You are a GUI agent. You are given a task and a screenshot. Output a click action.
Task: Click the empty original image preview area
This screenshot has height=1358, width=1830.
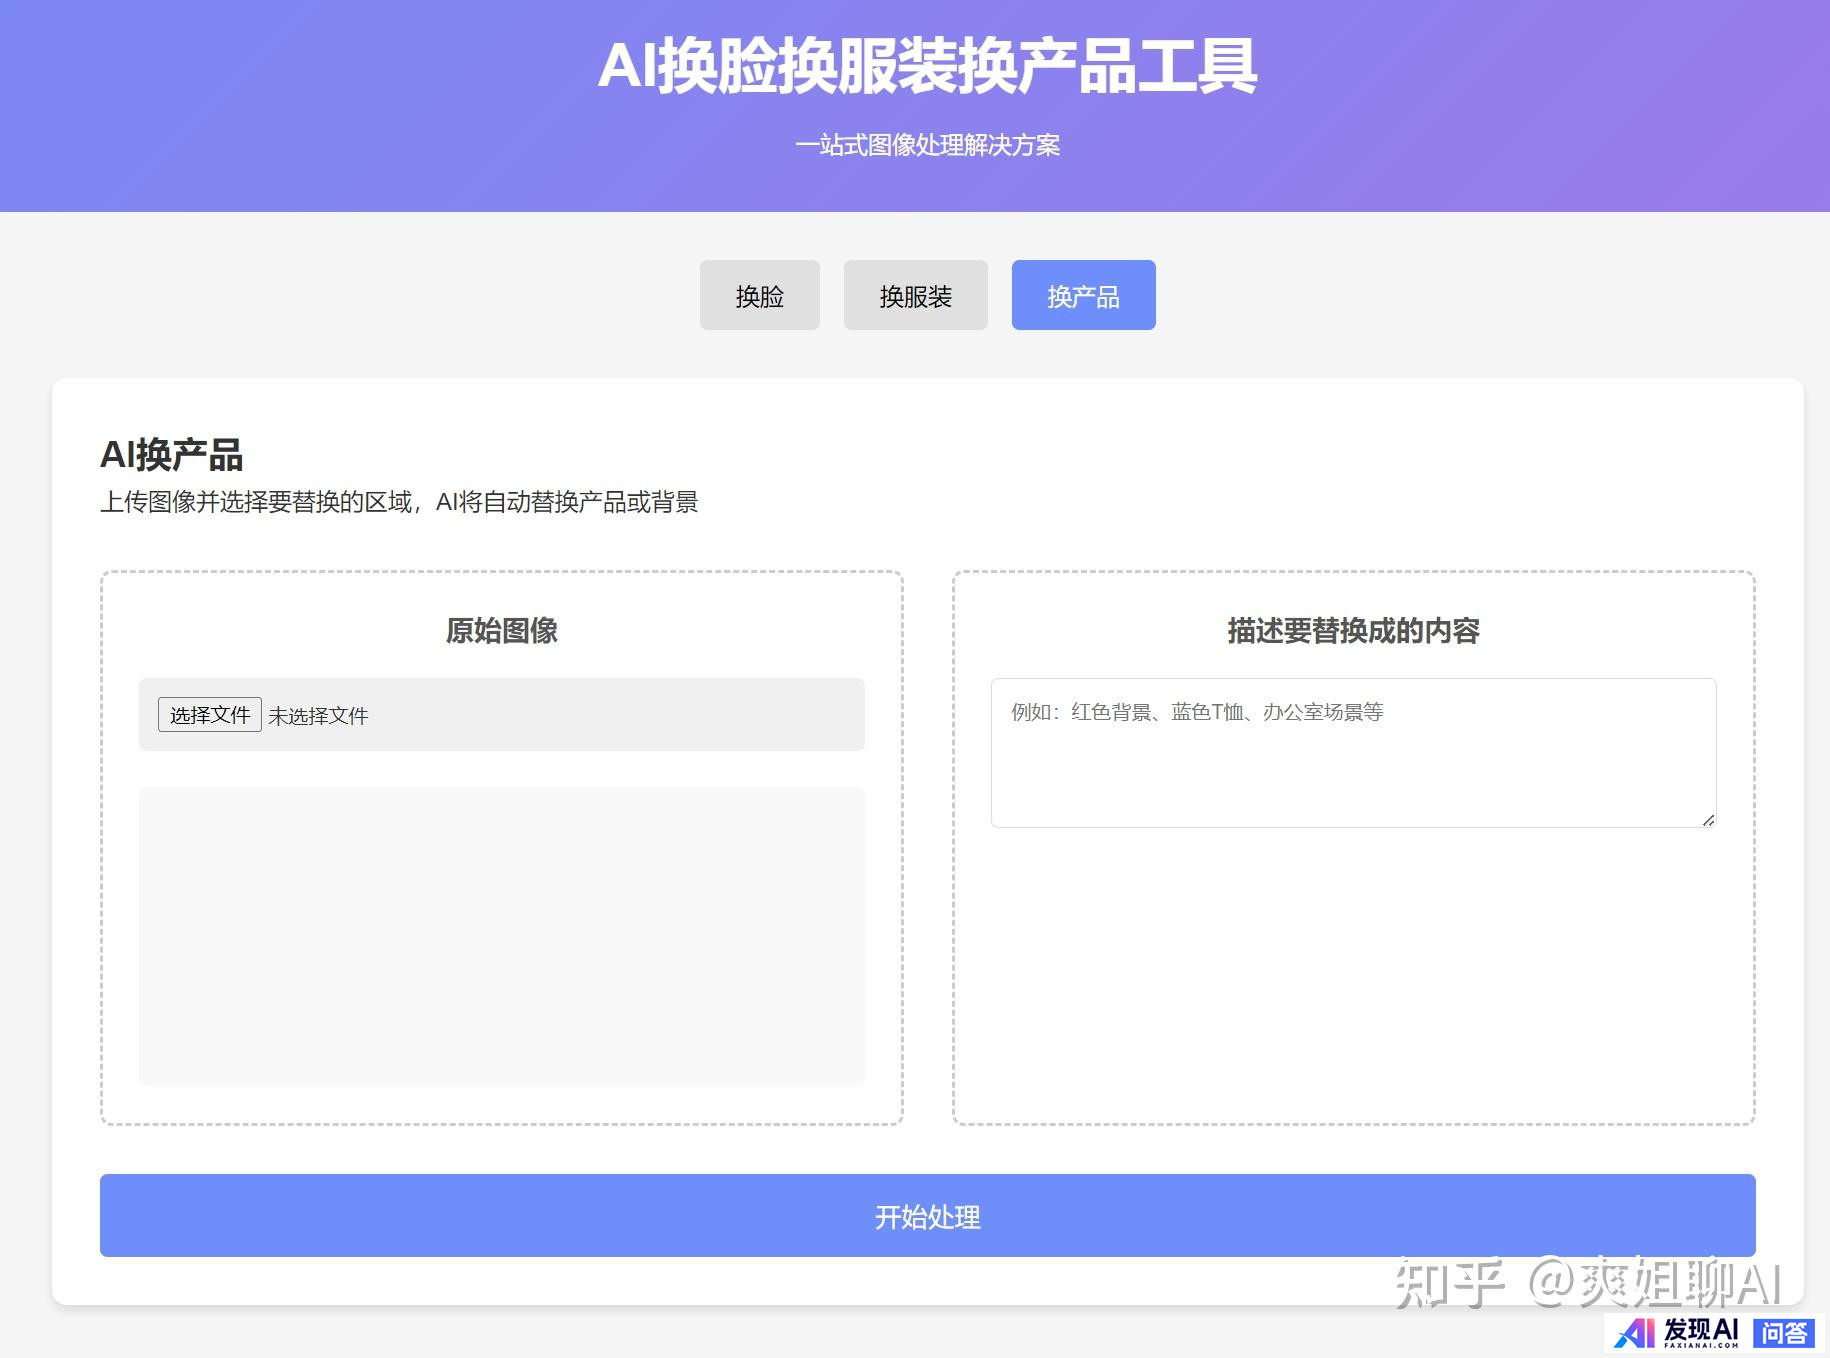tap(501, 936)
